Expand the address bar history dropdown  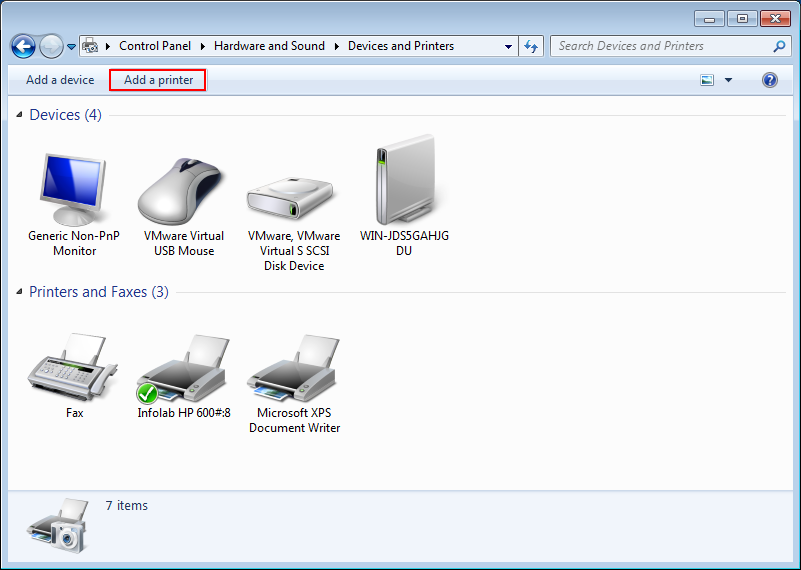[509, 46]
